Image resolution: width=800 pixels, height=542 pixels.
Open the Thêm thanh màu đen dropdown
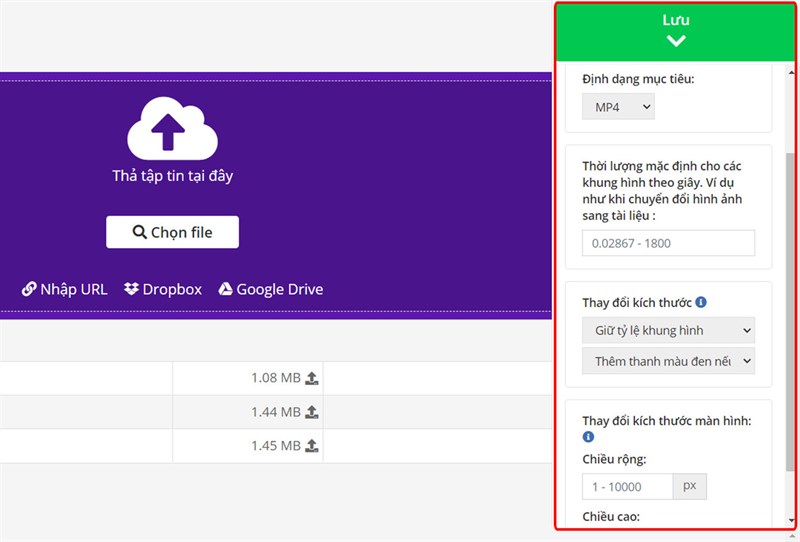coord(668,361)
